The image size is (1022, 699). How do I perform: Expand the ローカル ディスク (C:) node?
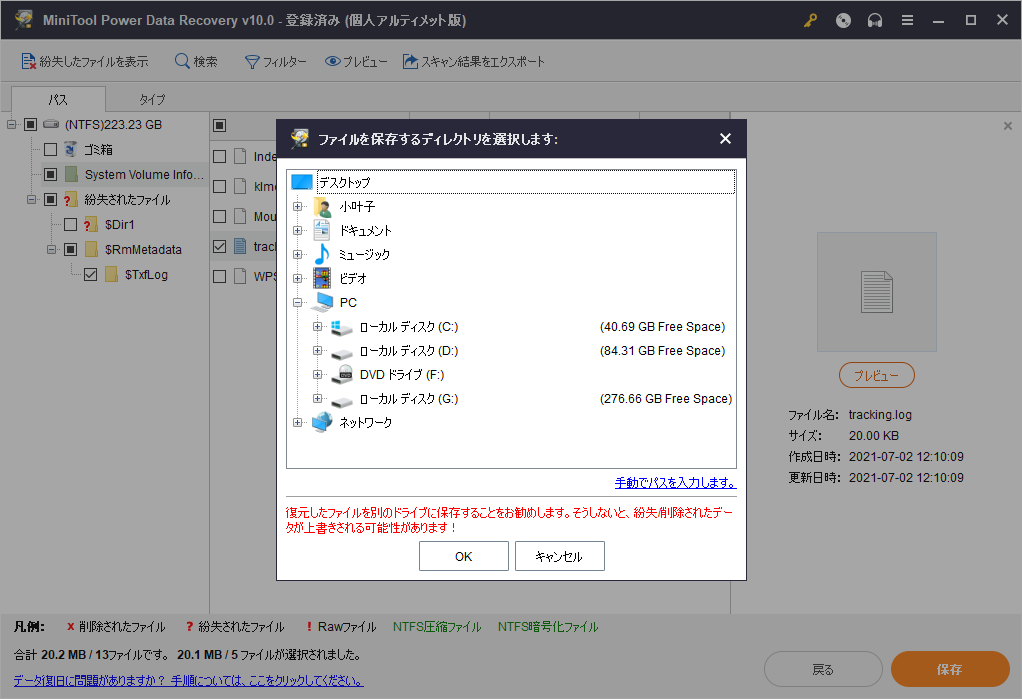(318, 327)
